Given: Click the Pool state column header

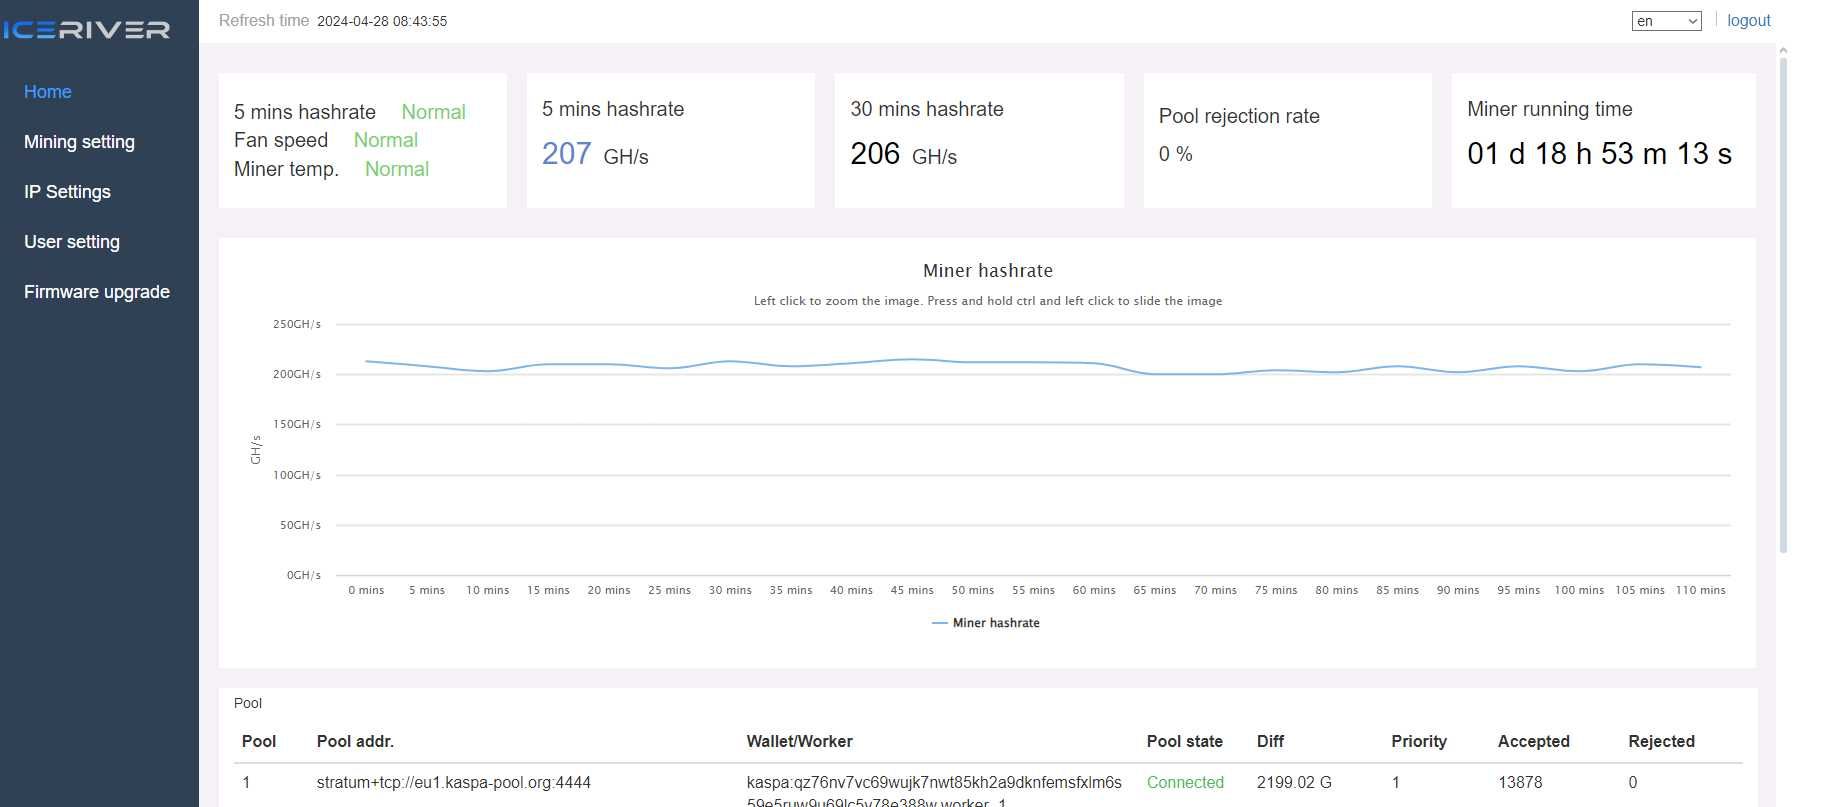Looking at the screenshot, I should (1184, 741).
